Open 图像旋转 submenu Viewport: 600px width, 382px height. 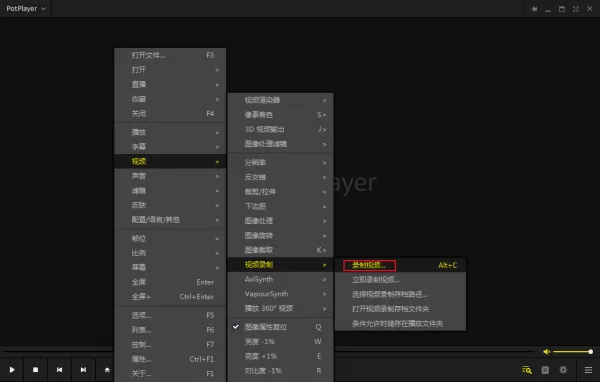[280, 235]
